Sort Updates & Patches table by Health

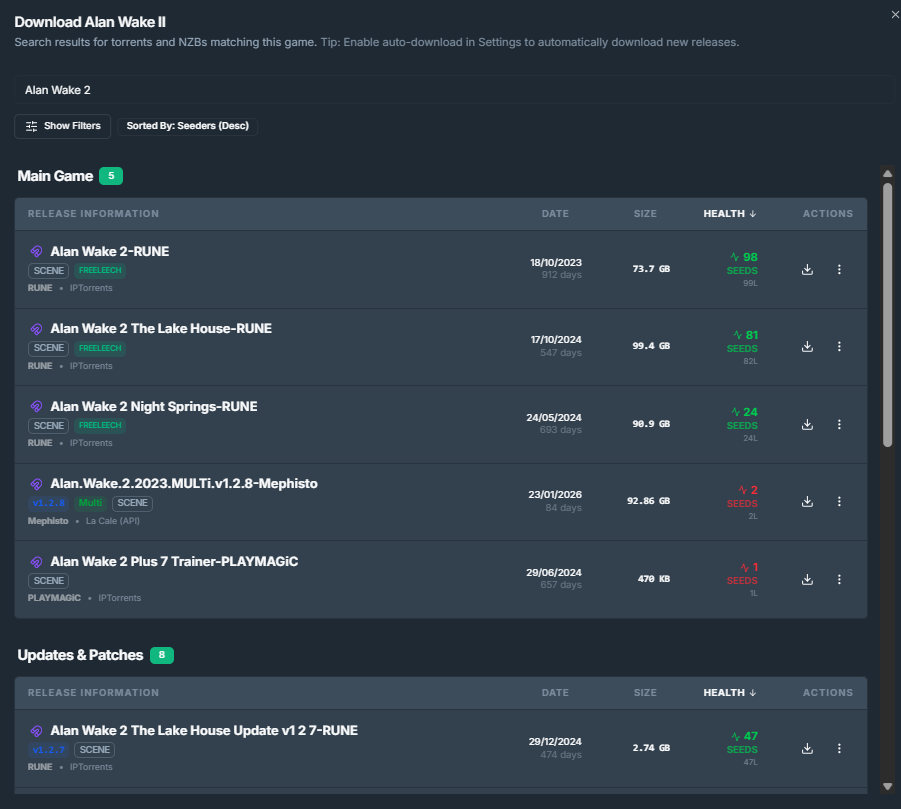[729, 693]
